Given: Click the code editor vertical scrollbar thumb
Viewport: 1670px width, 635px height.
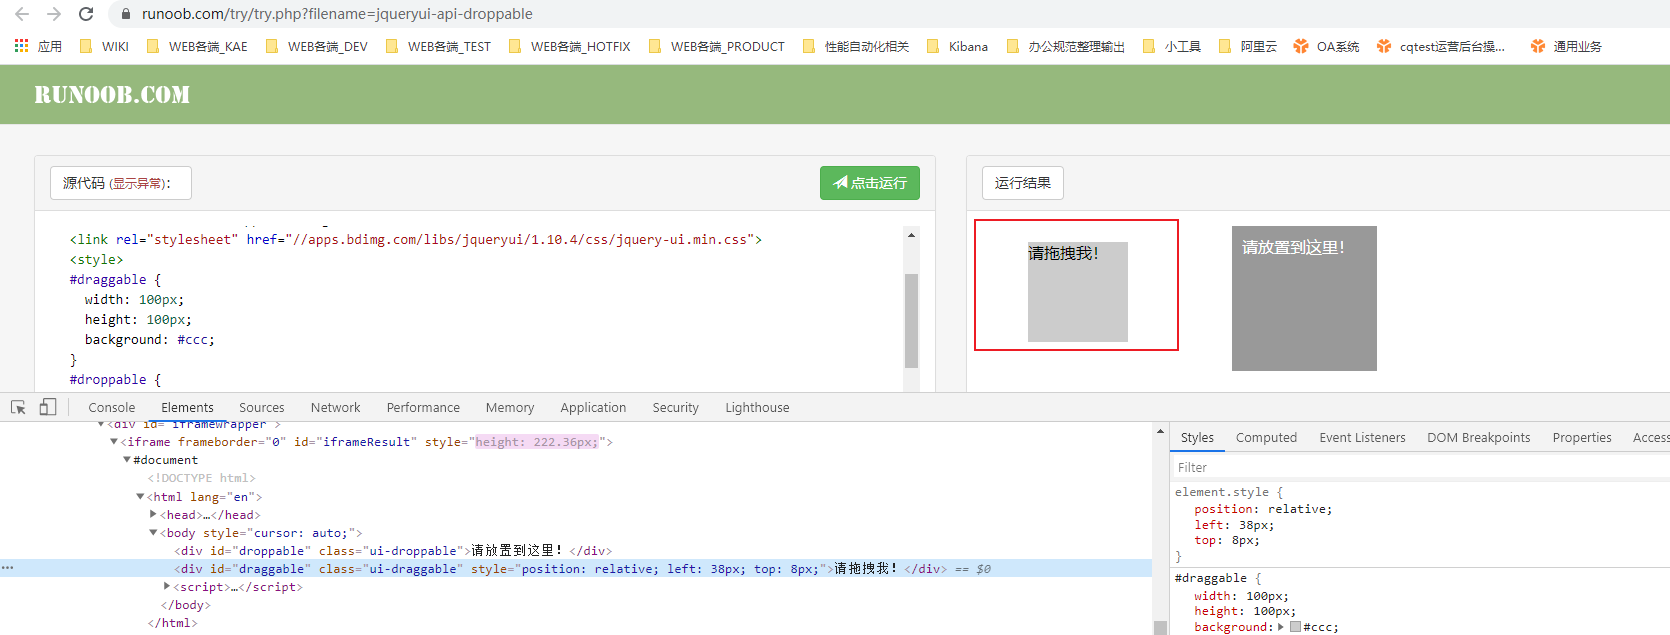Looking at the screenshot, I should point(911,321).
